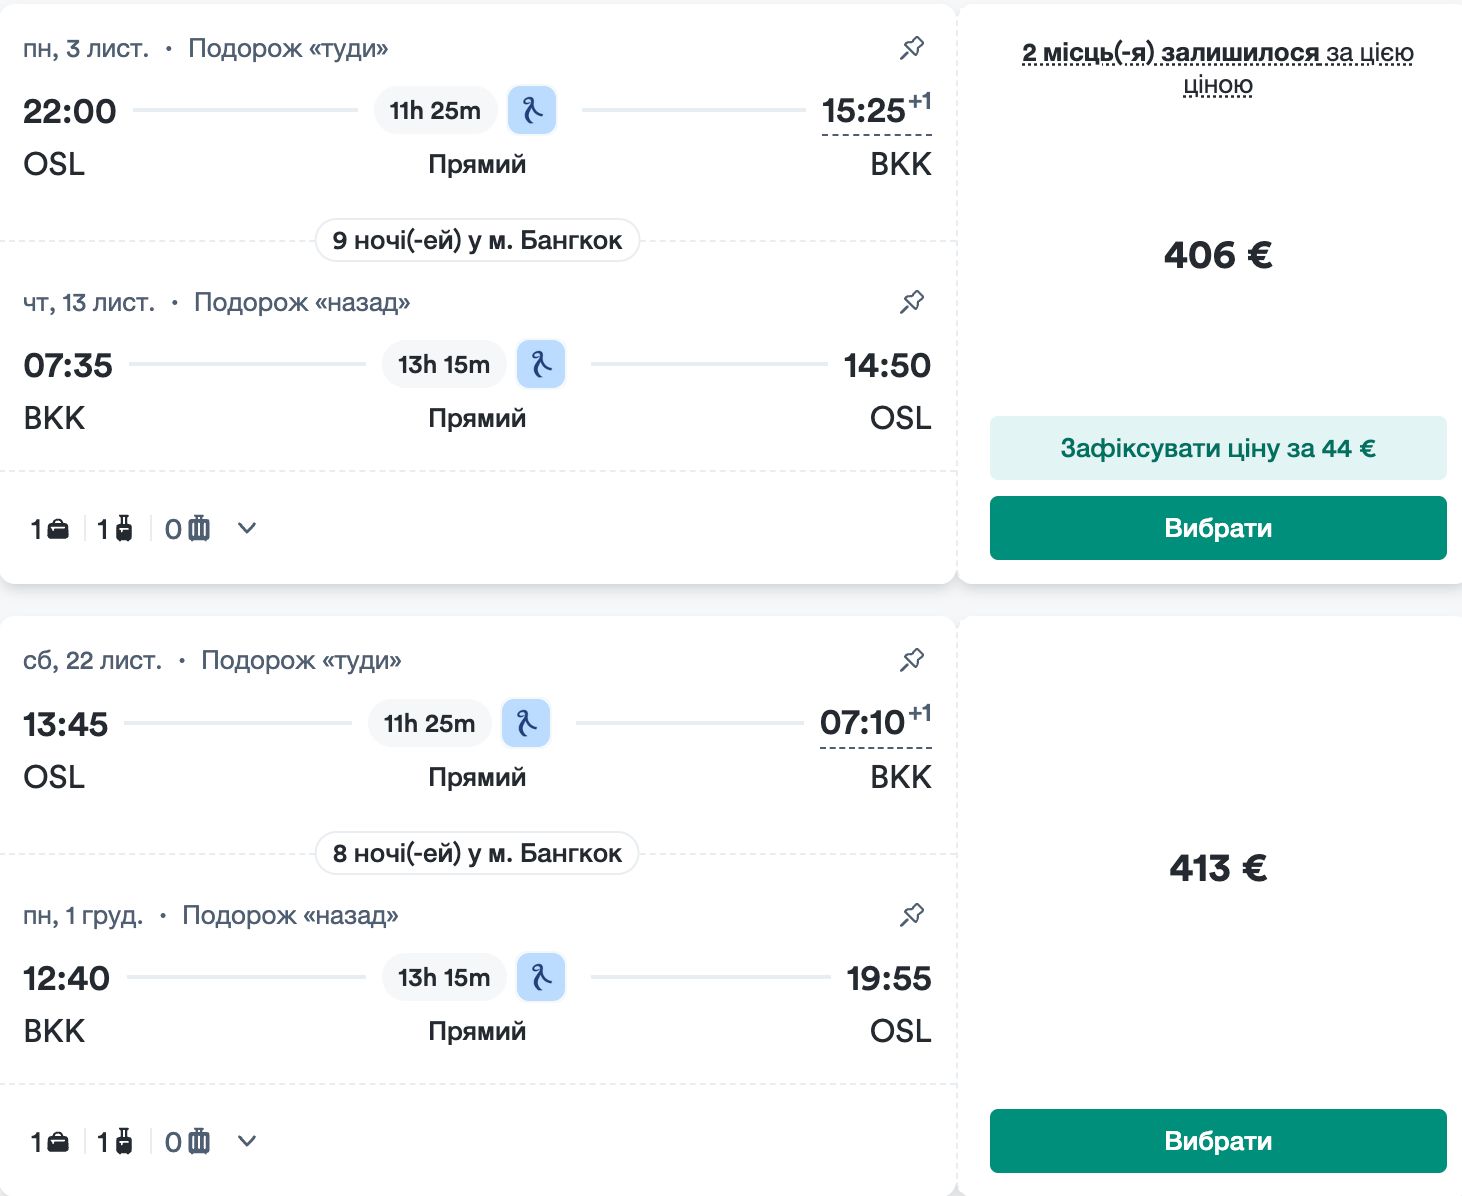Click airline logo on 22:00 OSL departure

pyautogui.click(x=532, y=110)
